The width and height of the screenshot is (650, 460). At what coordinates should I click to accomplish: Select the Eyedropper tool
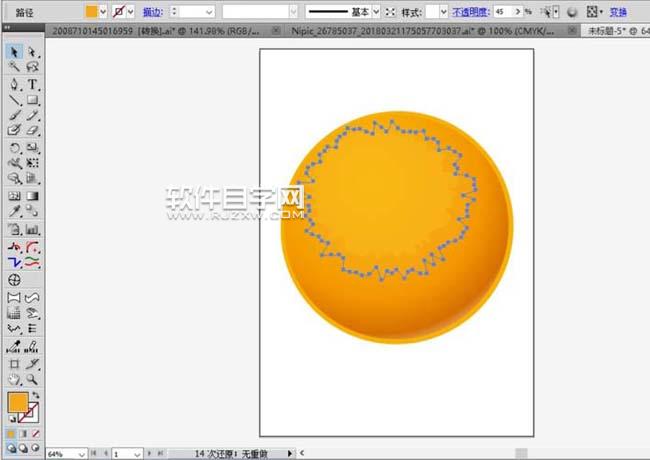tap(14, 211)
